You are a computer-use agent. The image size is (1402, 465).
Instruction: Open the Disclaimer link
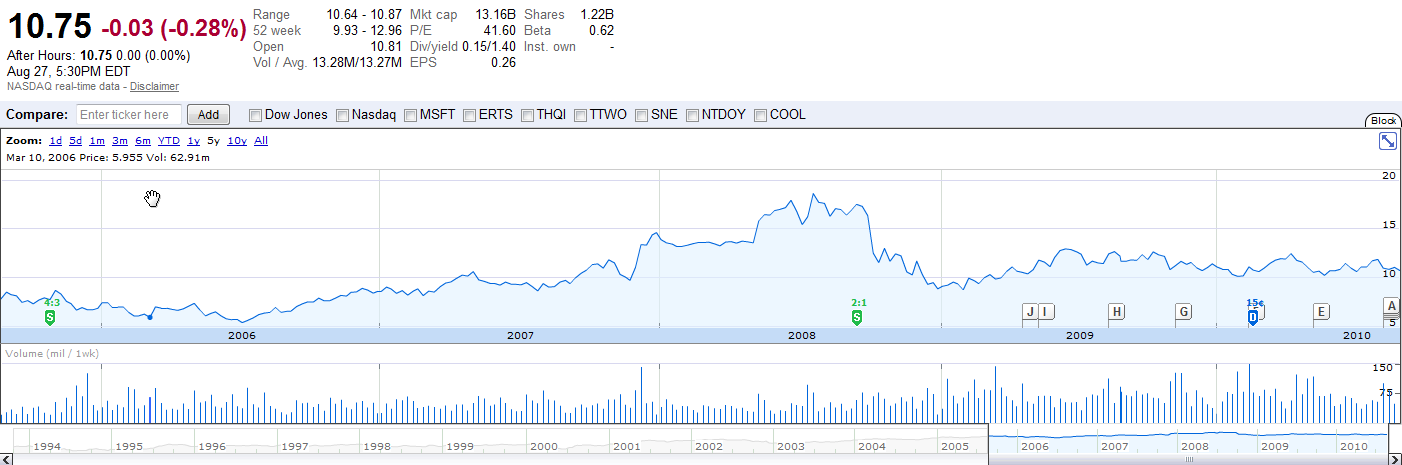(154, 87)
